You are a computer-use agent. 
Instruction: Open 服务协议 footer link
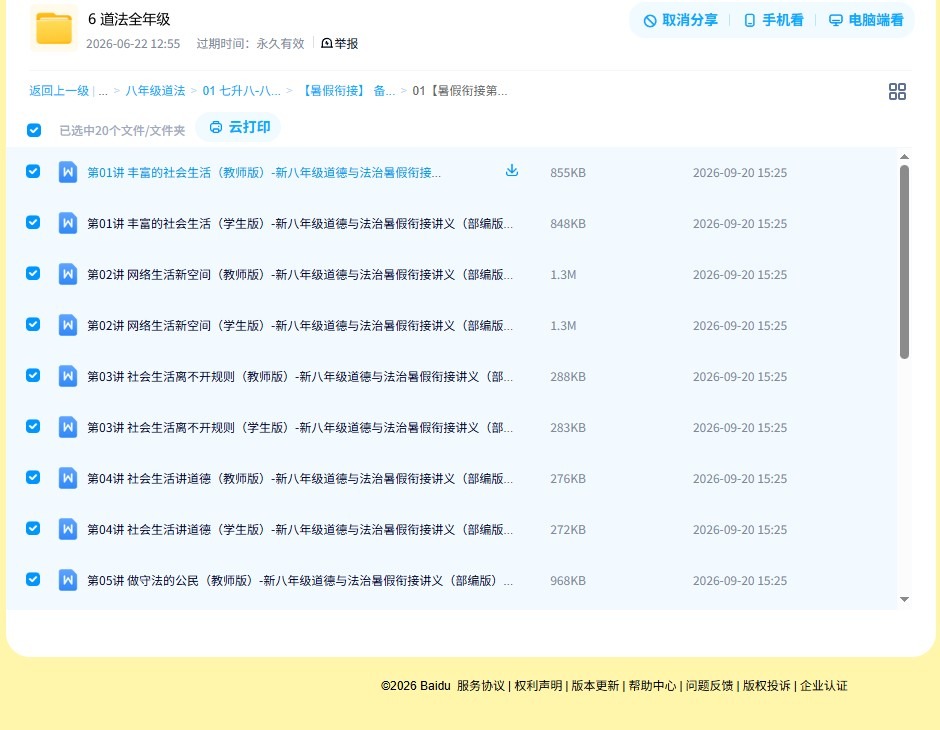click(481, 686)
